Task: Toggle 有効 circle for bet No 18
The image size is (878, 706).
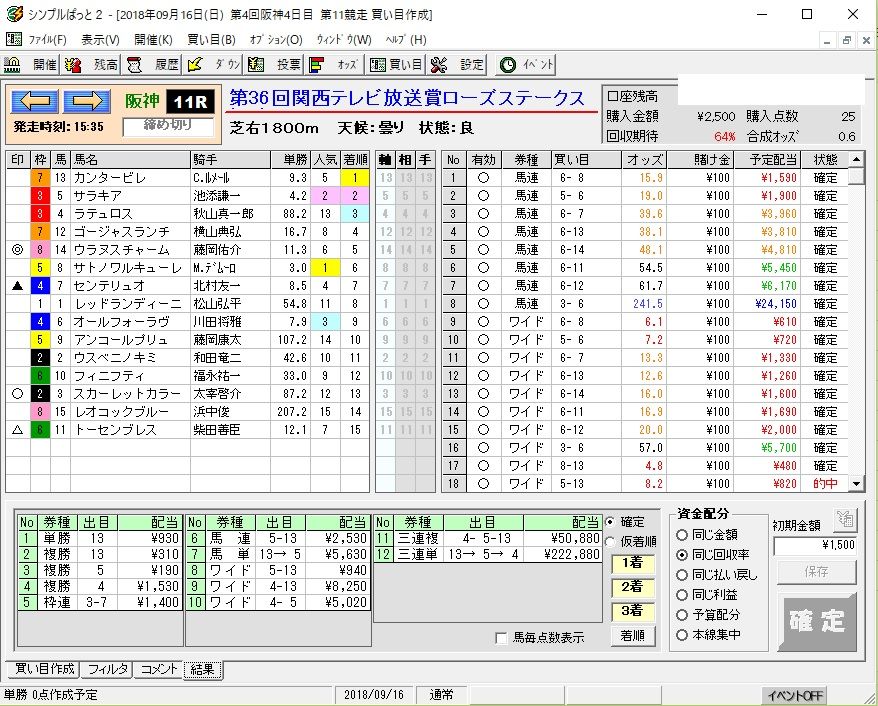Action: [483, 484]
